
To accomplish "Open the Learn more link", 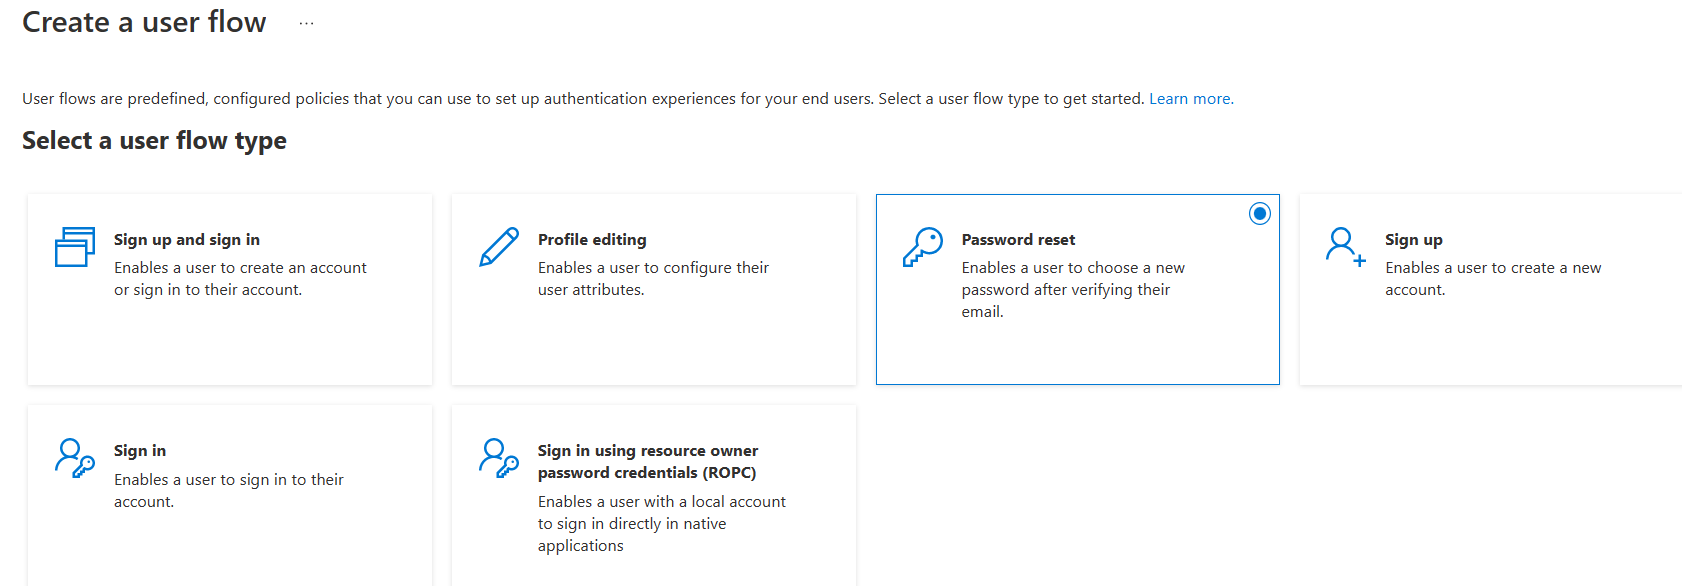I will 1191,99.
